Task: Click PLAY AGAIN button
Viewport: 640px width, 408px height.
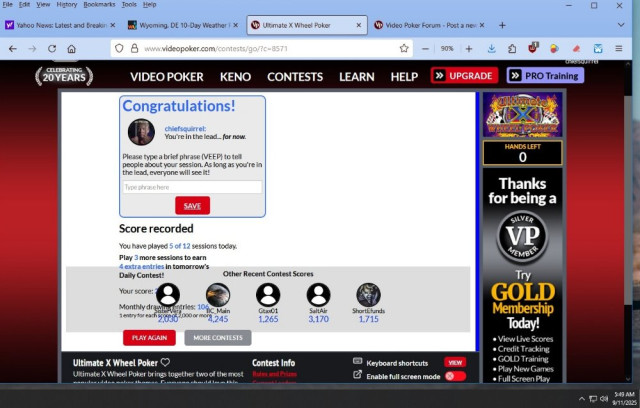Action: click(x=149, y=338)
